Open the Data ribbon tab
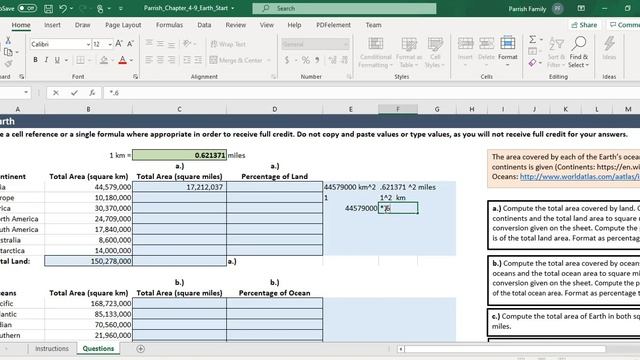 (x=204, y=25)
